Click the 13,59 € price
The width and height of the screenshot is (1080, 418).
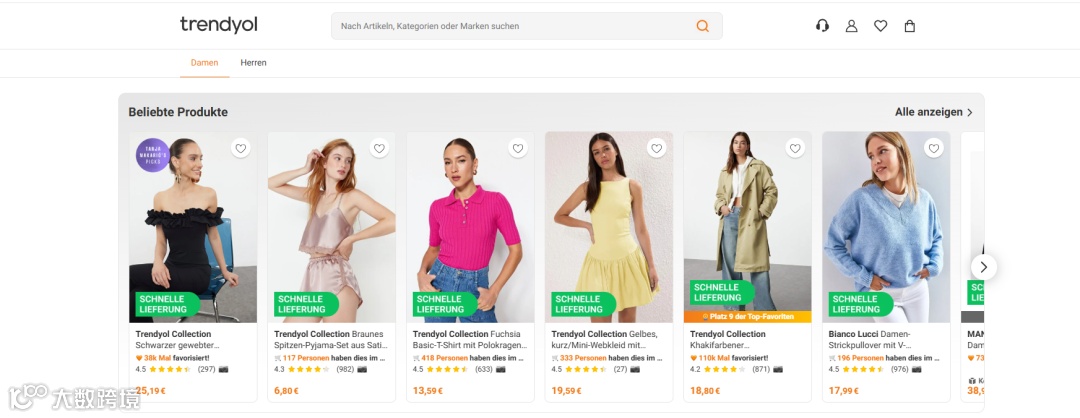click(x=428, y=391)
